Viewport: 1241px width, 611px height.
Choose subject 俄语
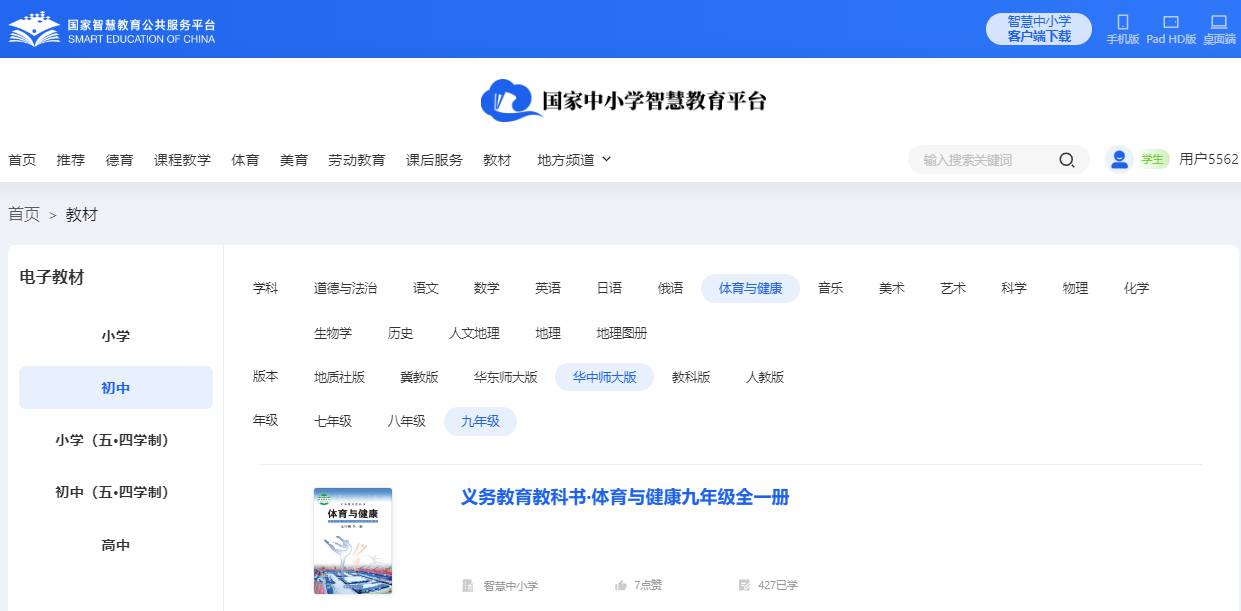pos(671,288)
